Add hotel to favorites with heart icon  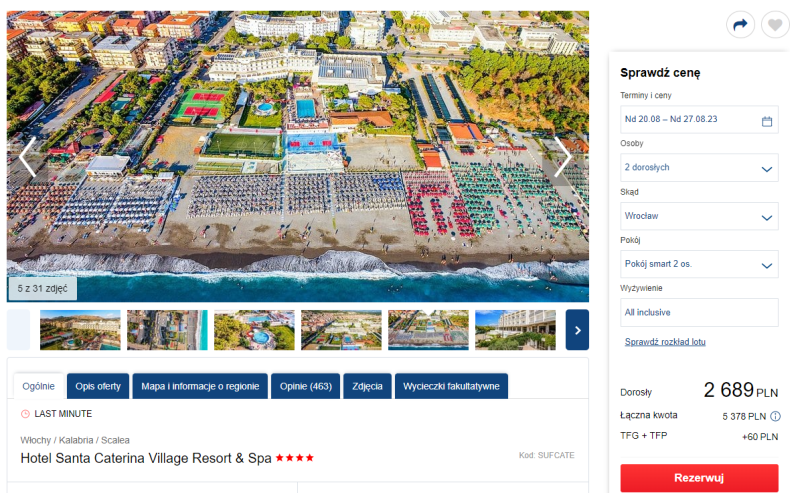(775, 25)
